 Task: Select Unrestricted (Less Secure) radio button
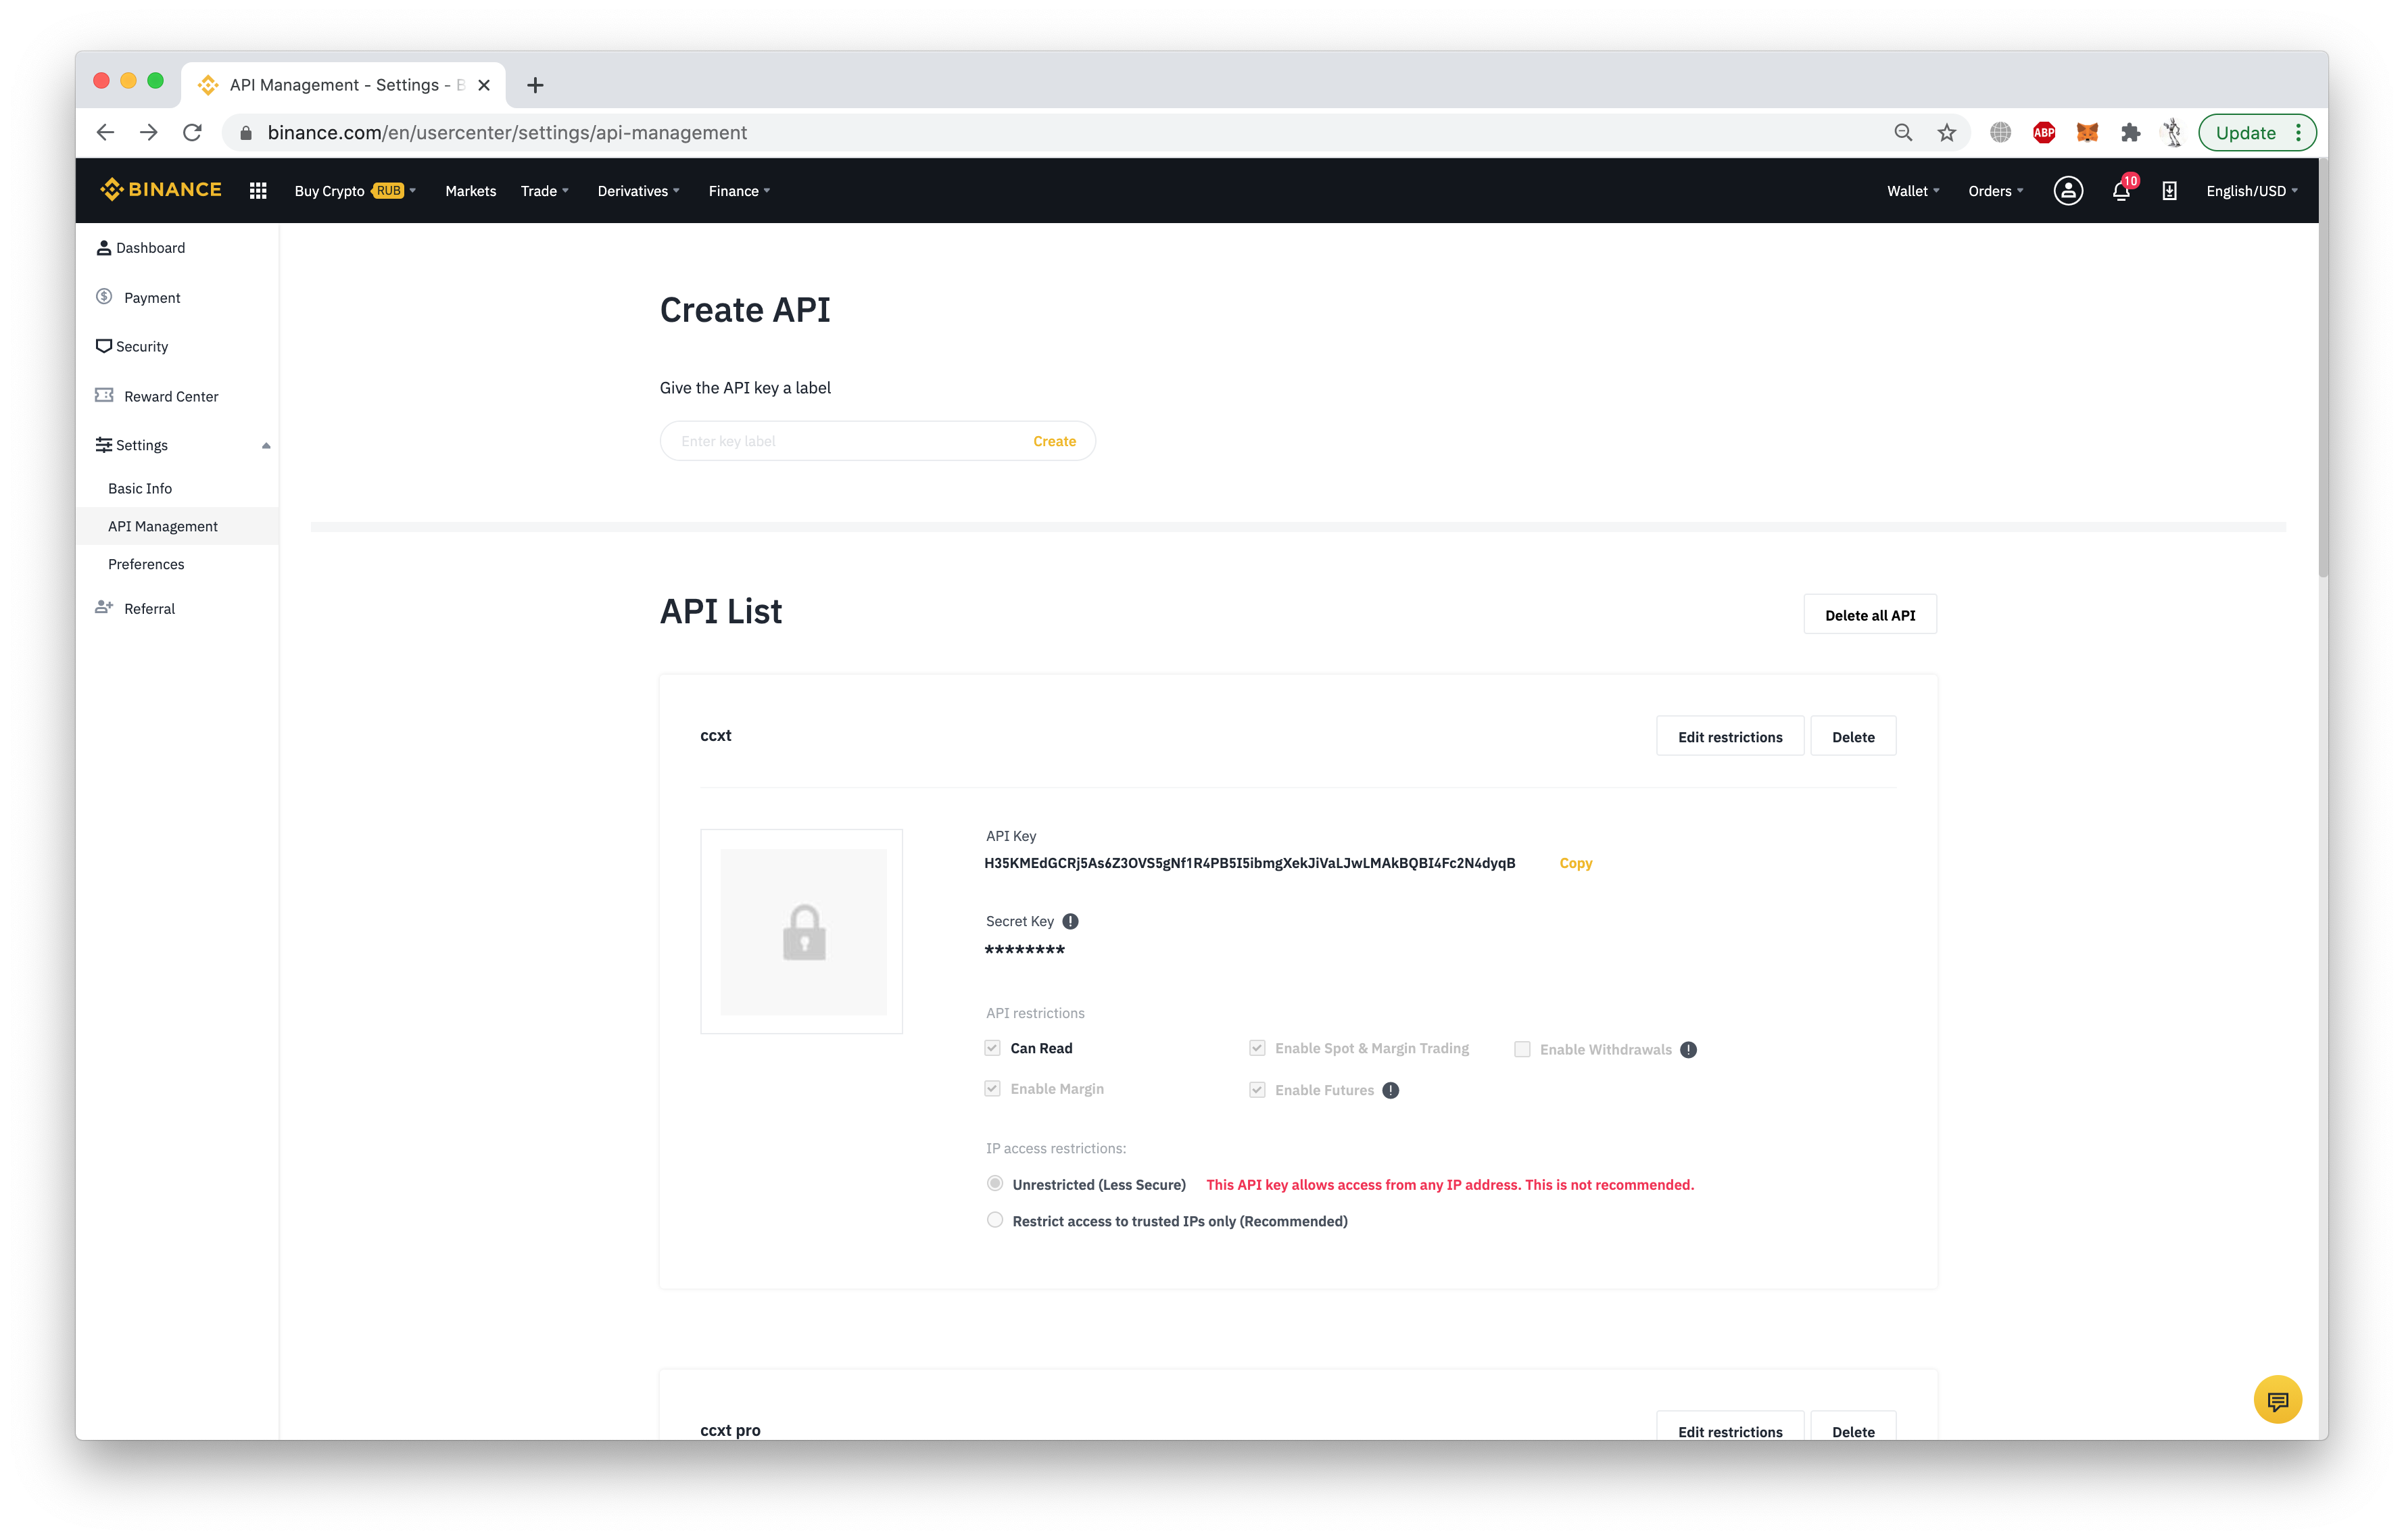(995, 1184)
